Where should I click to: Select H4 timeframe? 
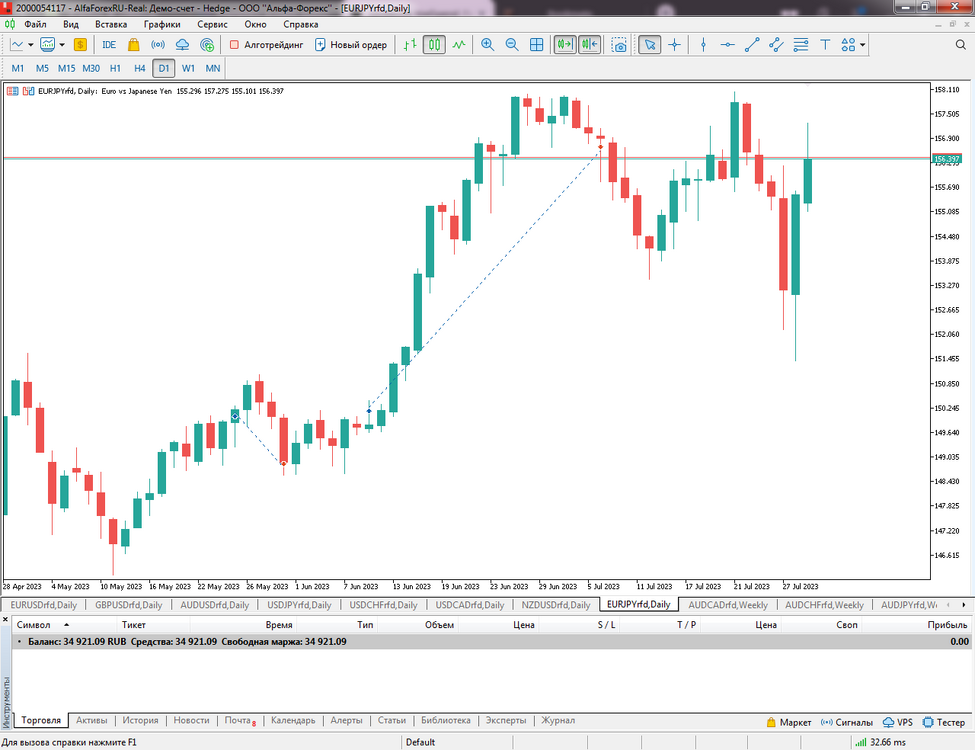(140, 68)
